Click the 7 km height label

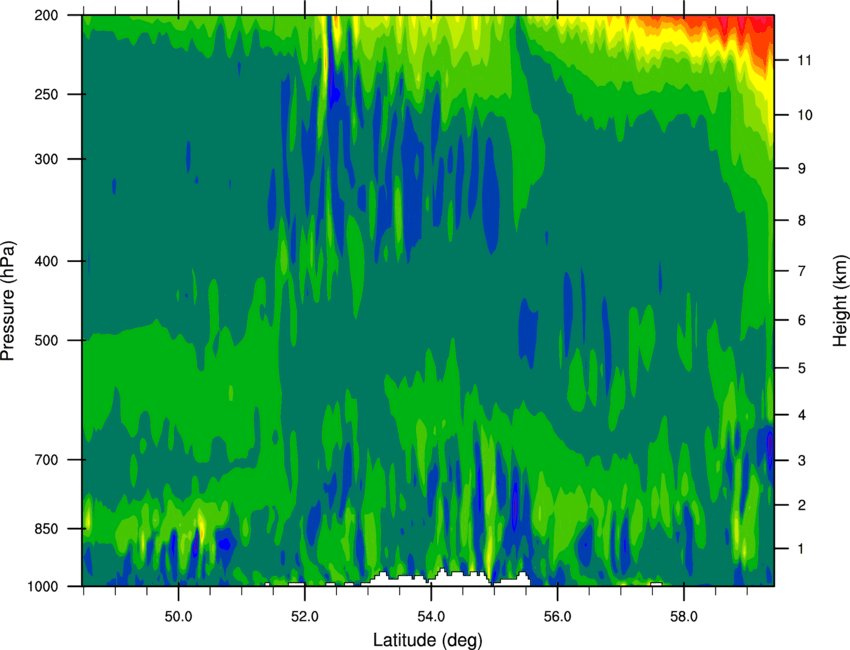pos(802,271)
